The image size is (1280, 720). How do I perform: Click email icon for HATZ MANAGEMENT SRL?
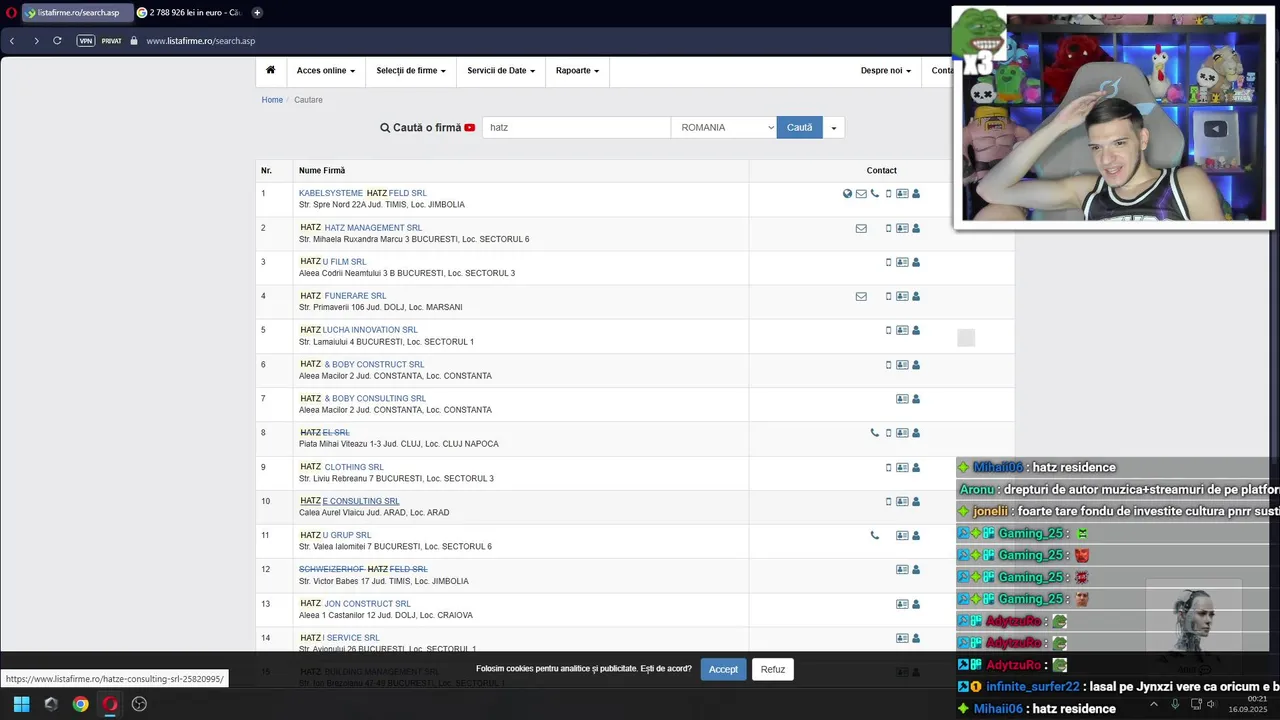[x=861, y=228]
